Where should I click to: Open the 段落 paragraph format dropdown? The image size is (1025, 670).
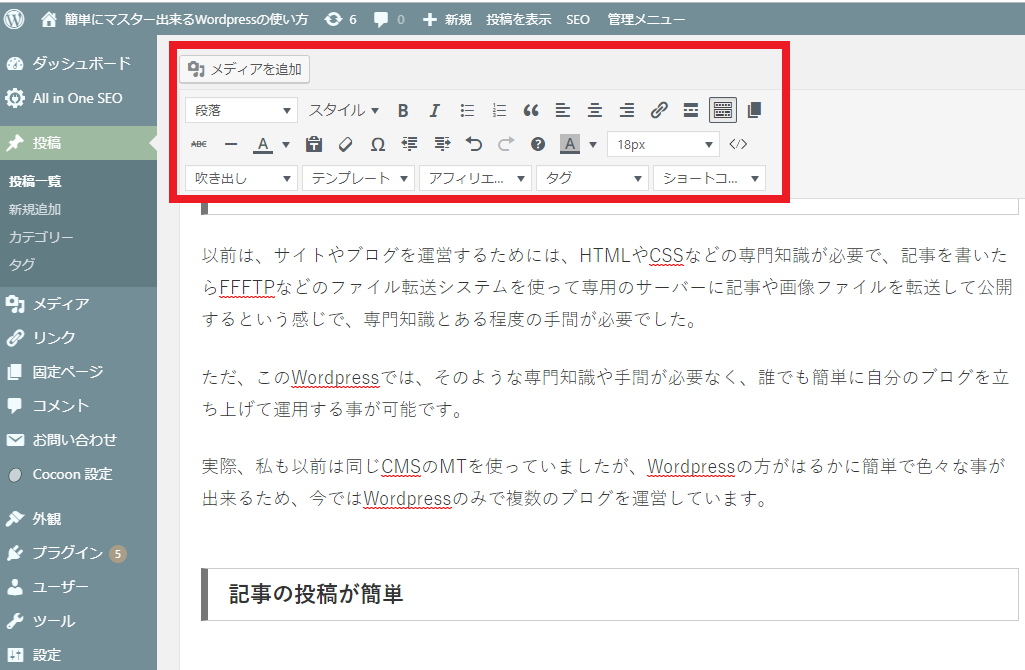point(241,110)
